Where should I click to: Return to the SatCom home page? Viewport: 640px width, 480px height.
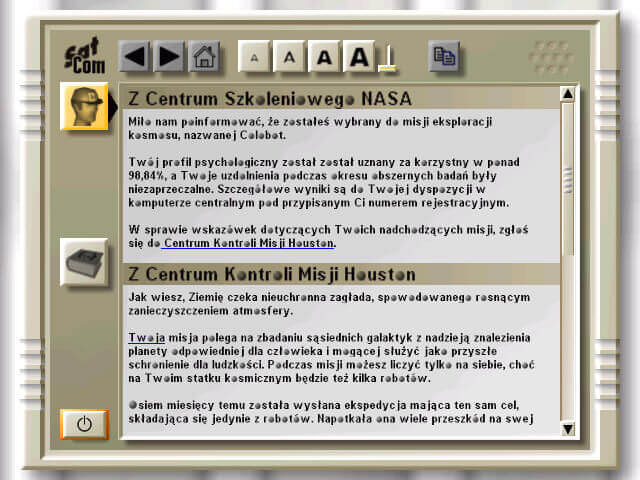click(204, 56)
